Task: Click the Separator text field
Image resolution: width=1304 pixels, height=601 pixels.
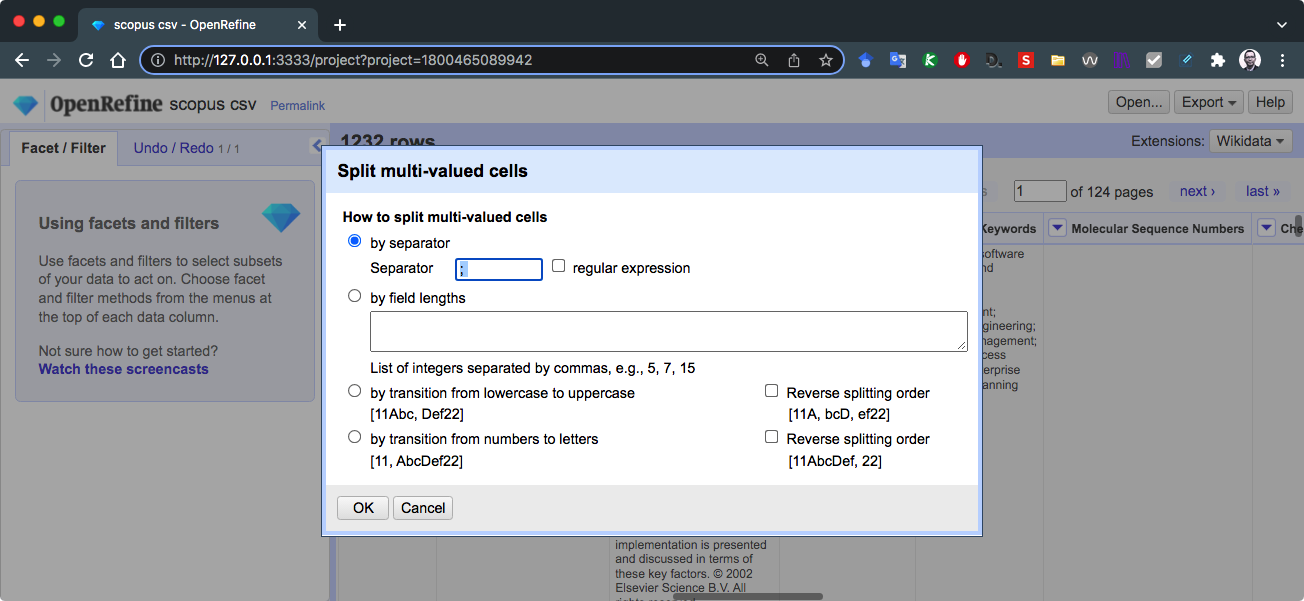Action: click(x=499, y=269)
